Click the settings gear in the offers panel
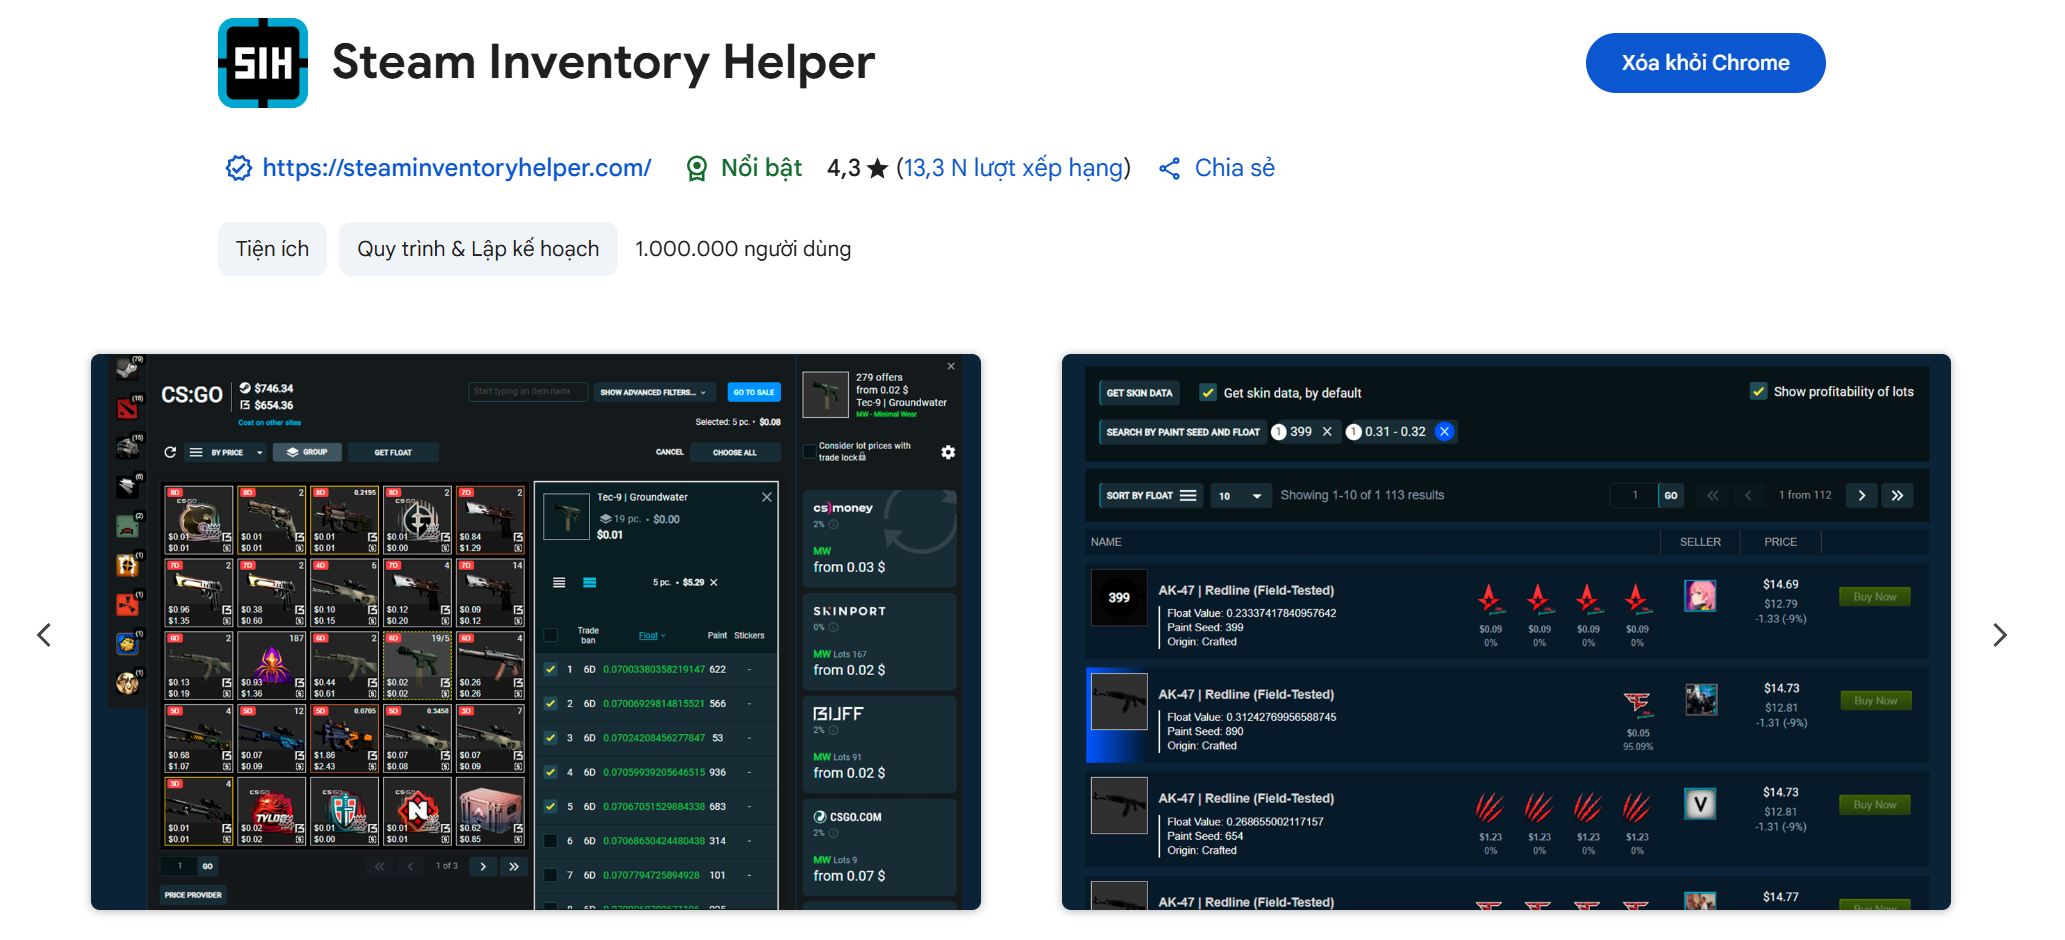The width and height of the screenshot is (2065, 940). click(948, 453)
